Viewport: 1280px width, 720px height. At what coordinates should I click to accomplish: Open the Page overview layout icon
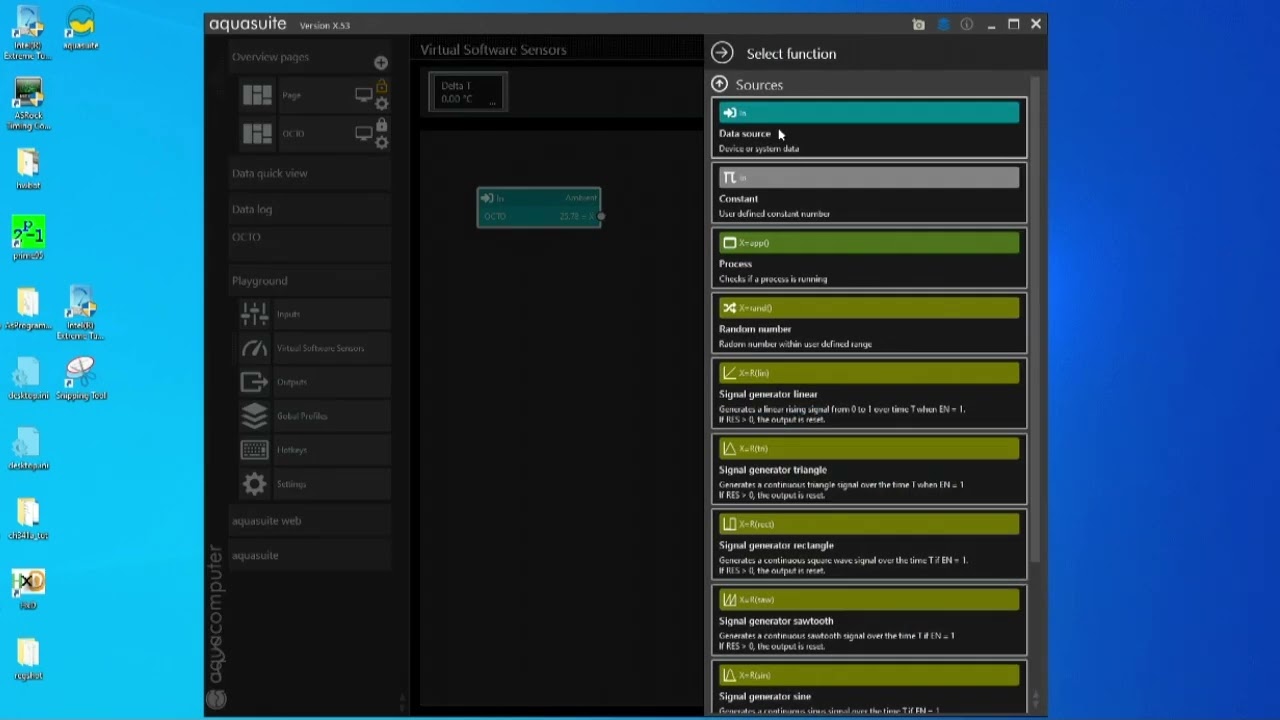click(x=257, y=95)
